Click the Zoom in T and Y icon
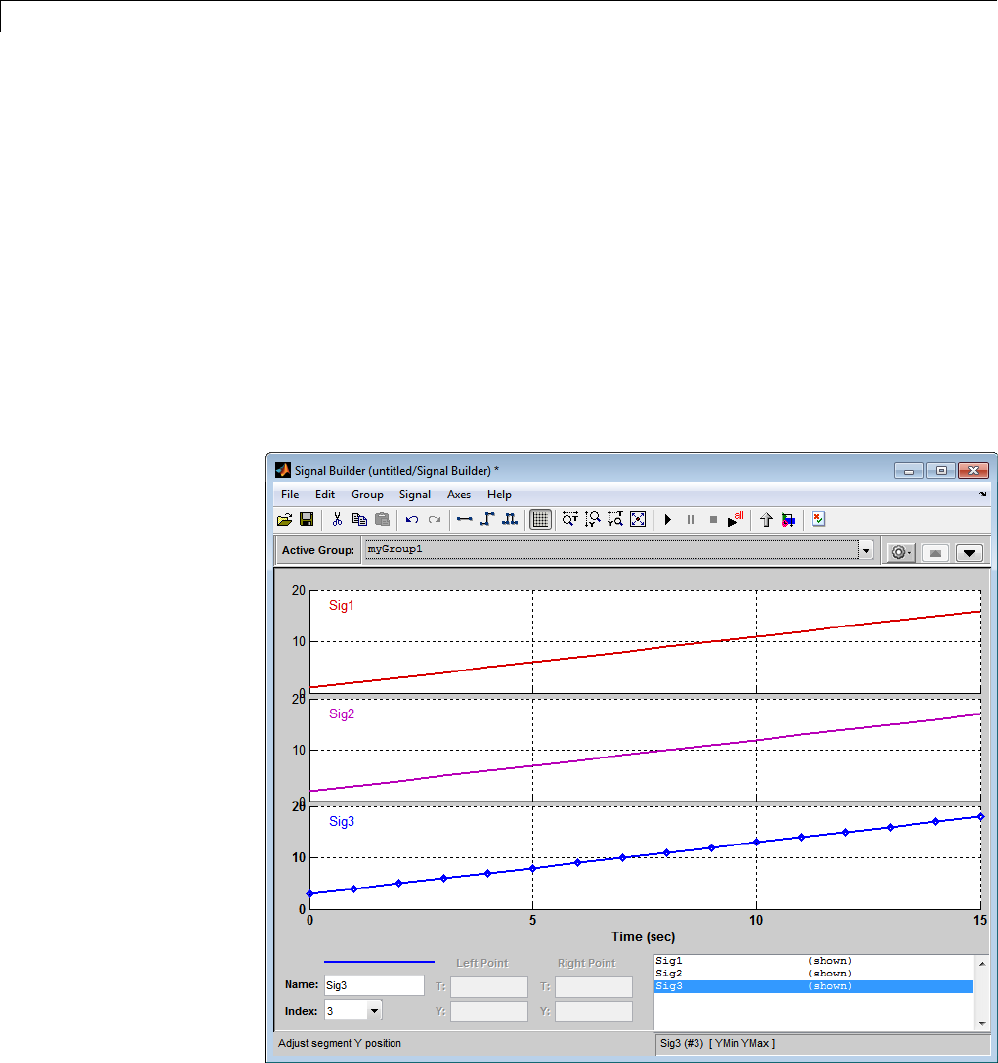 pyautogui.click(x=615, y=519)
